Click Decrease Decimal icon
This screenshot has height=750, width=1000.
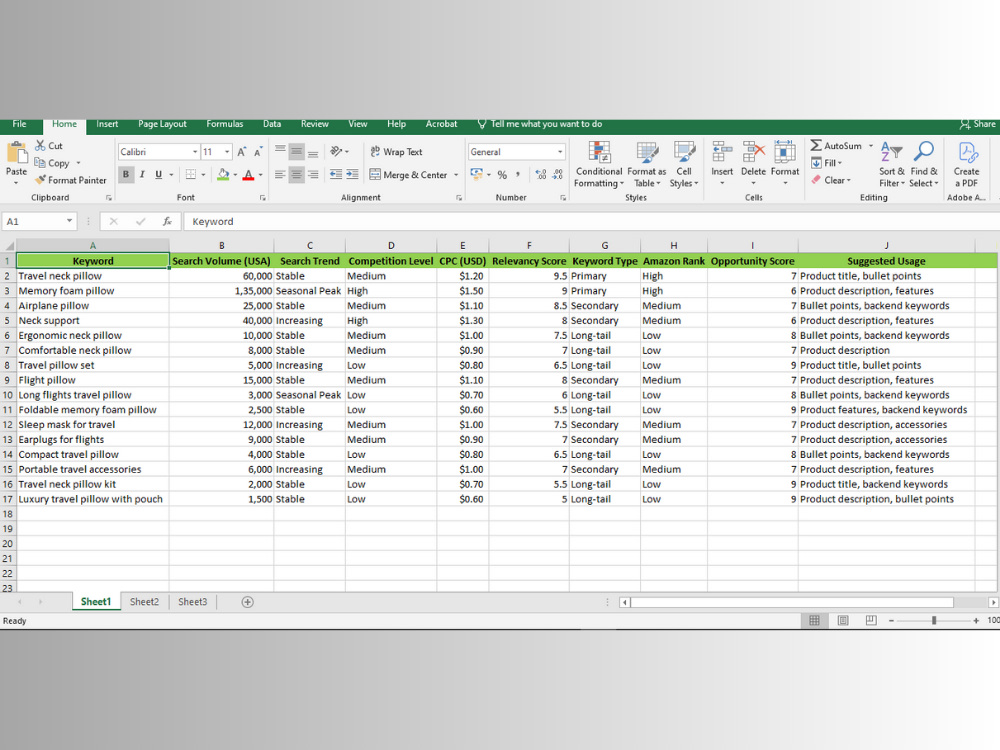(557, 174)
